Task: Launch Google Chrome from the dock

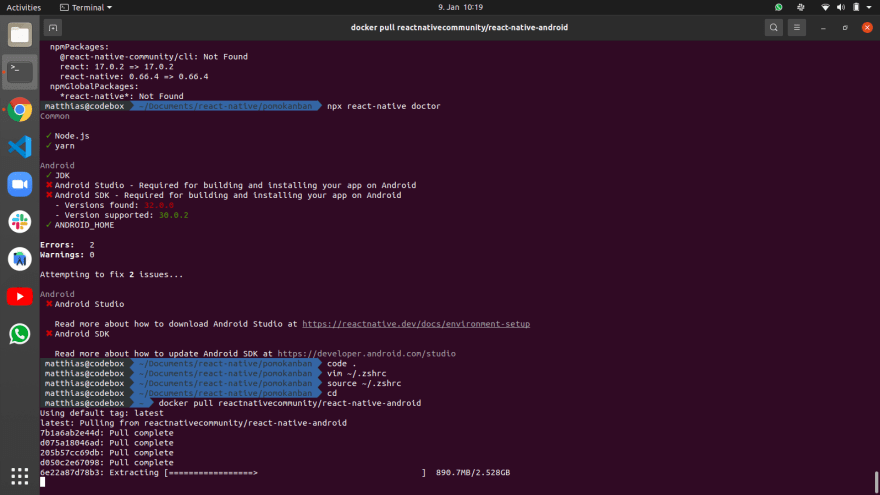Action: coord(20,109)
